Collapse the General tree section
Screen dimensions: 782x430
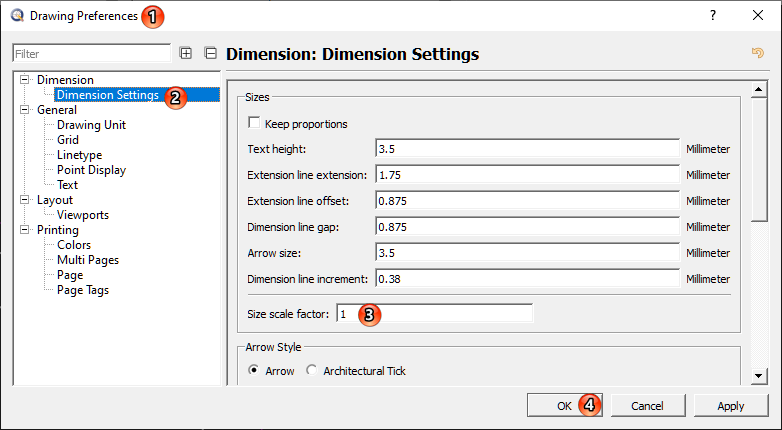[26, 110]
